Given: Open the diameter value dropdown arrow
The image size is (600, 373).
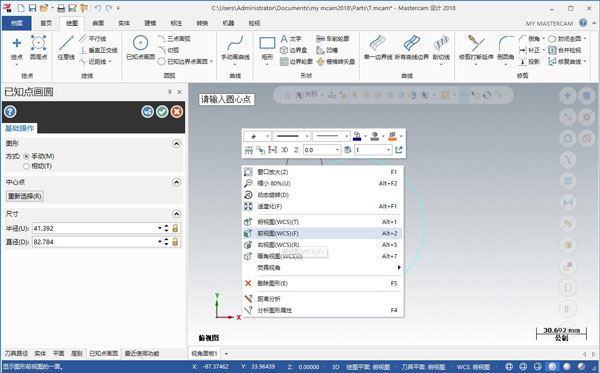Looking at the screenshot, I should 160,242.
